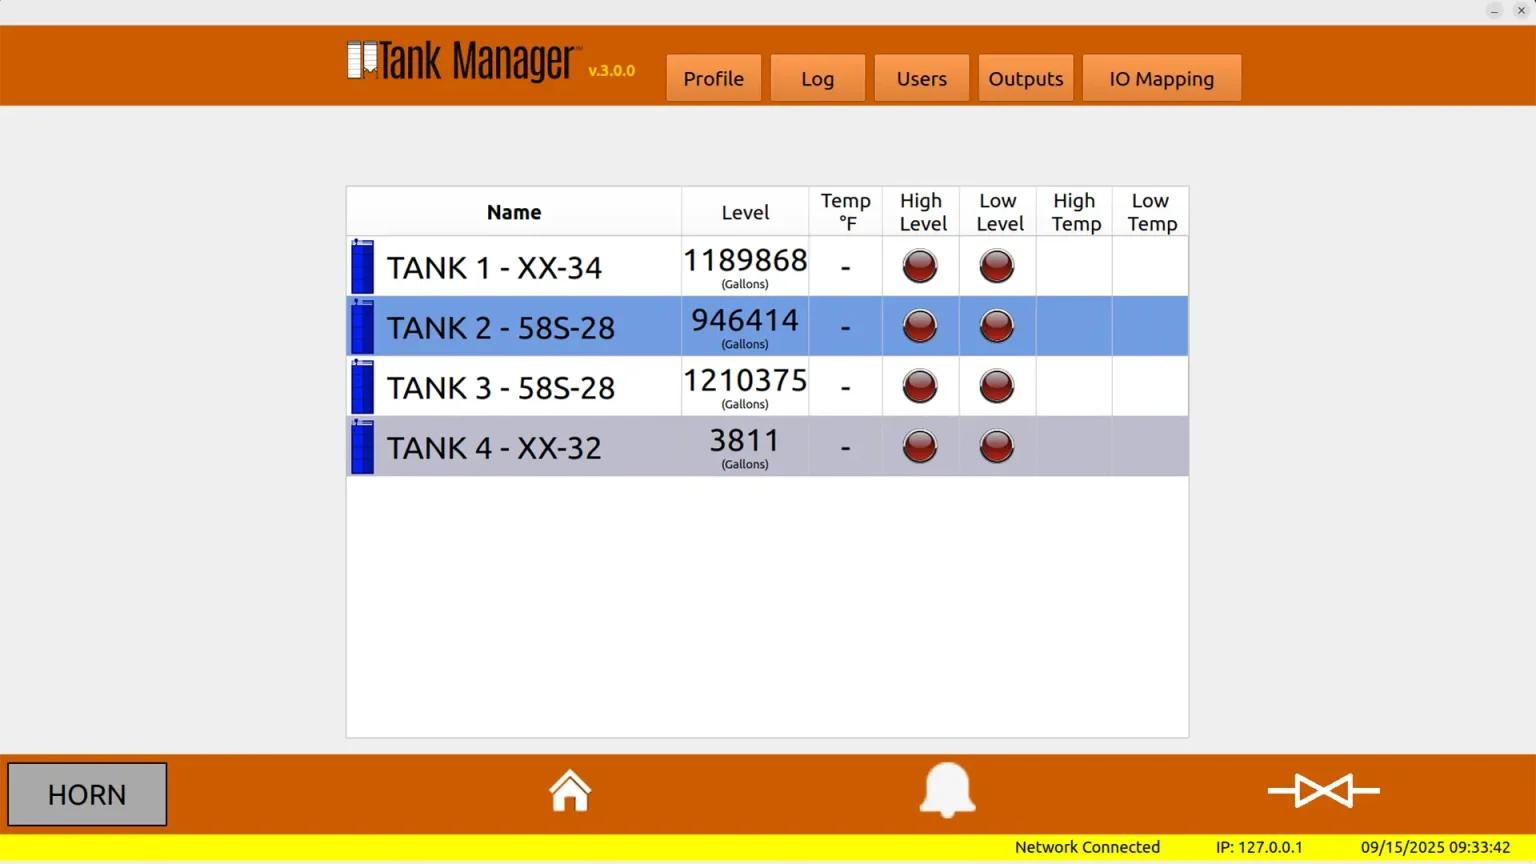Click TANK 4 Low Level indicator light
This screenshot has height=864, width=1536.
pyautogui.click(x=997, y=446)
